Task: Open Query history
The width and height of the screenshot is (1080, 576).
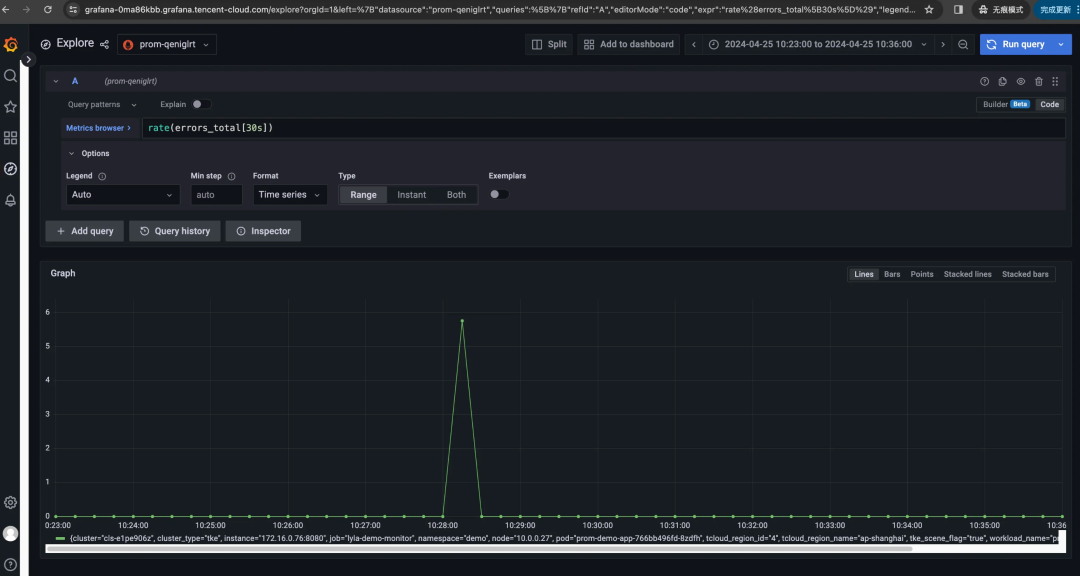Action: click(175, 232)
